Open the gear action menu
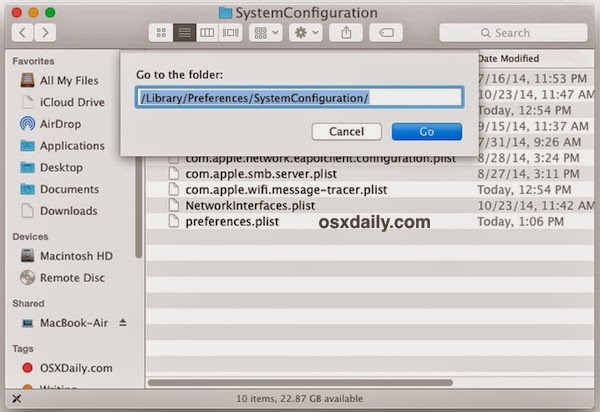The image size is (600, 412). 306,33
